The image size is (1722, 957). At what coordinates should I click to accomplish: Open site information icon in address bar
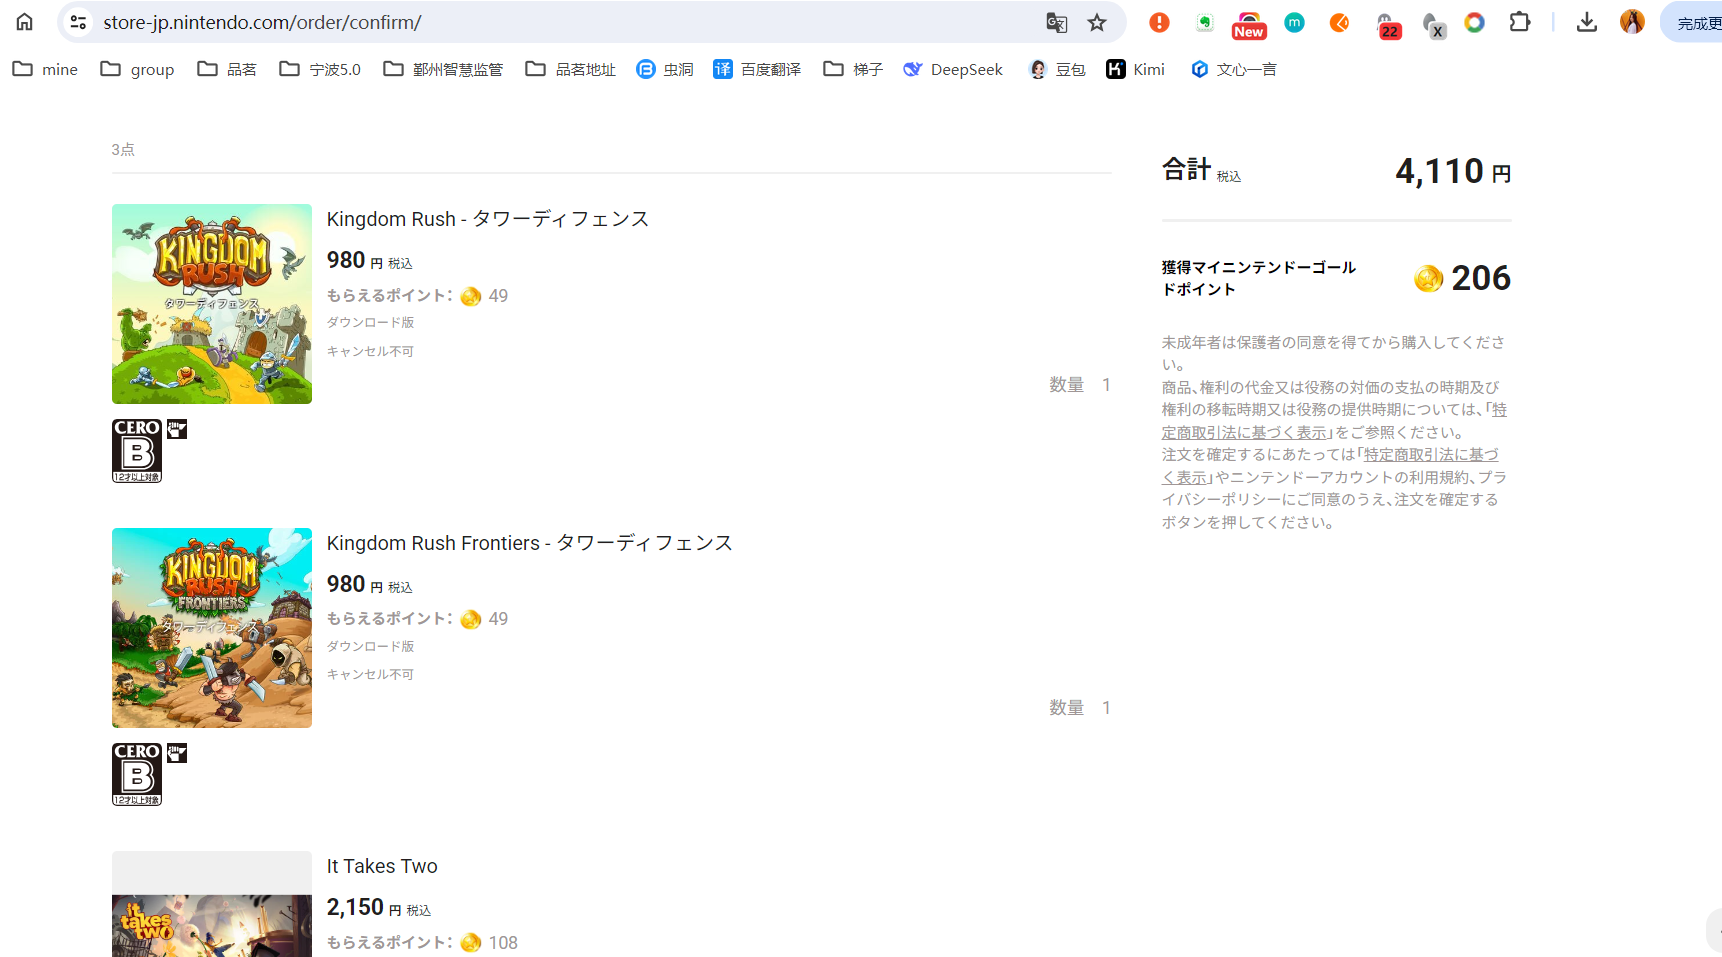point(78,22)
